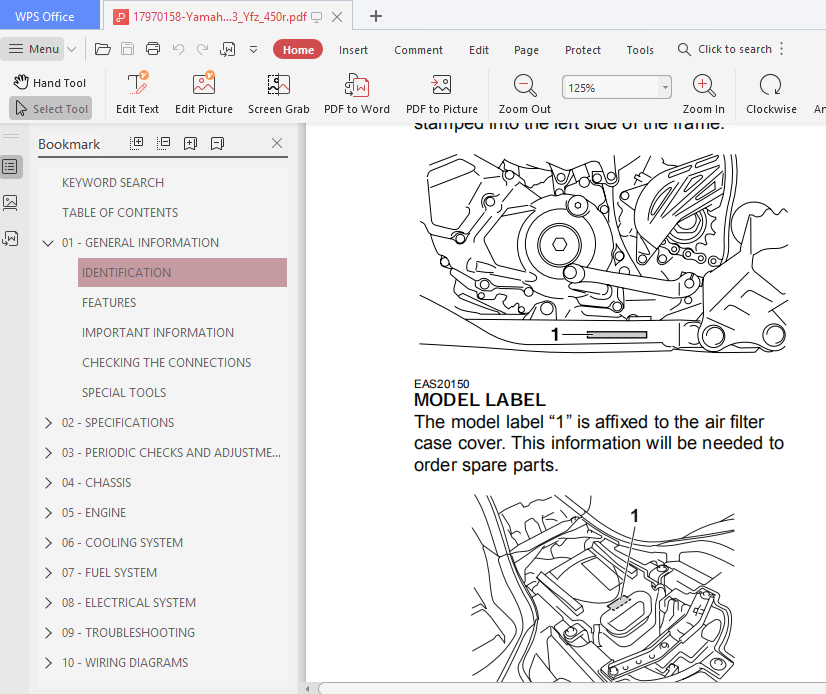Click the Undo arrow icon
Image resolution: width=826 pixels, height=694 pixels.
point(179,49)
